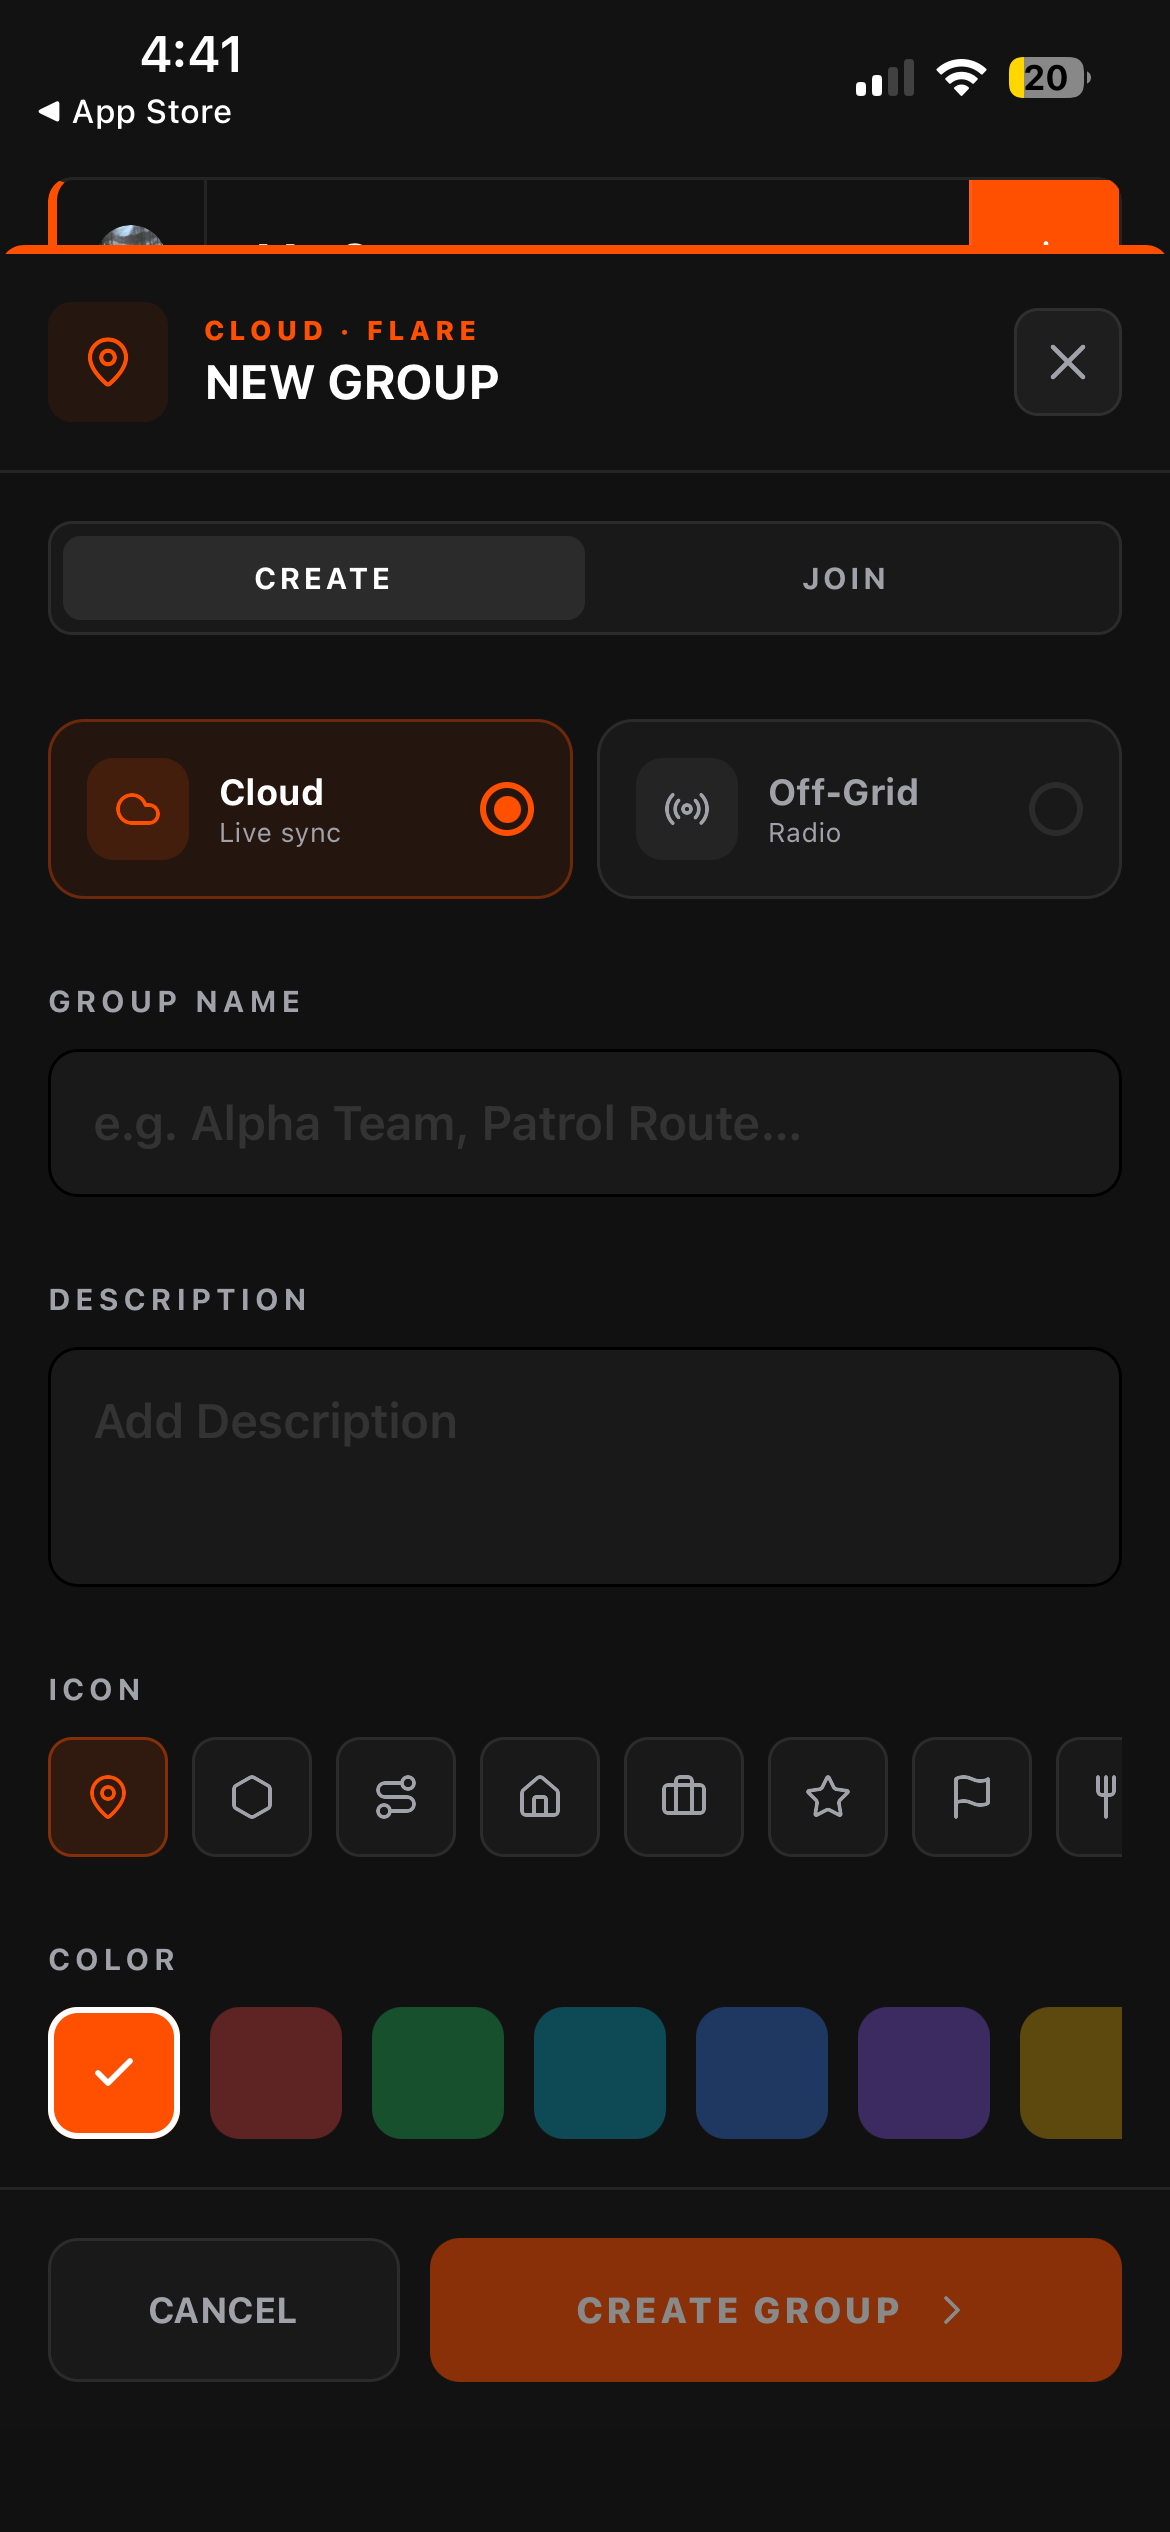Select the map pin group icon

tap(108, 1797)
